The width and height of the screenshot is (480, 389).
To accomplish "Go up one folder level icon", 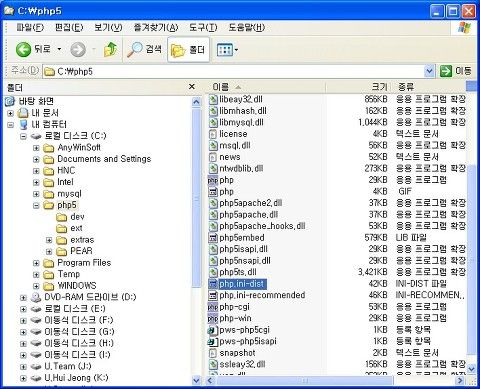I will point(110,50).
